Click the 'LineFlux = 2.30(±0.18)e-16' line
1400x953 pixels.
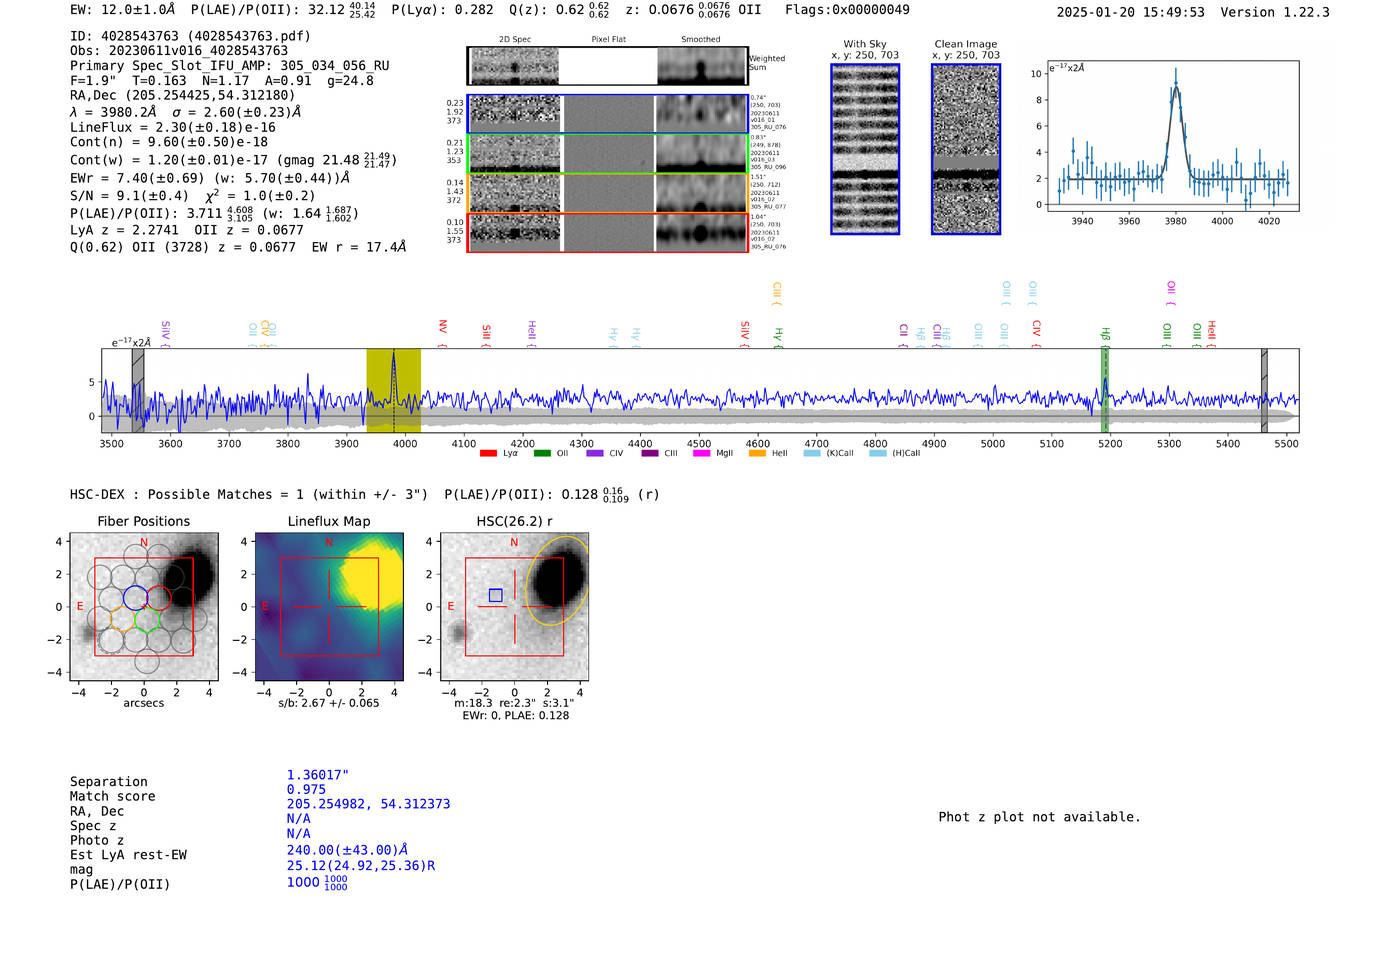tap(173, 128)
